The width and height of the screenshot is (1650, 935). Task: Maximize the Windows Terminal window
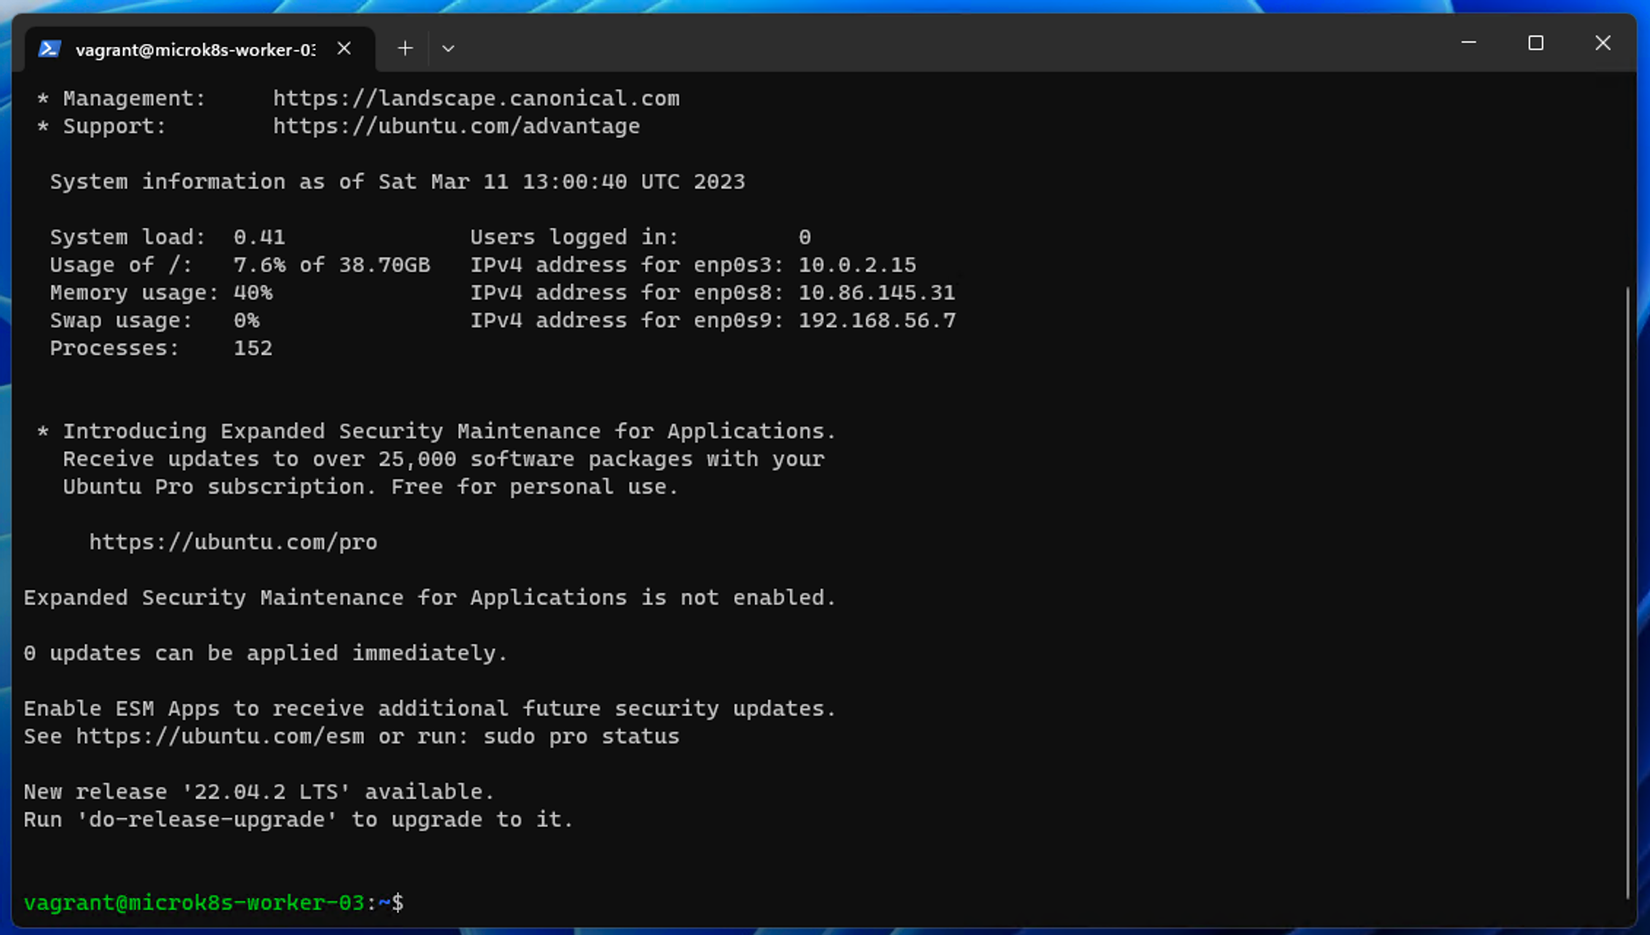point(1536,42)
